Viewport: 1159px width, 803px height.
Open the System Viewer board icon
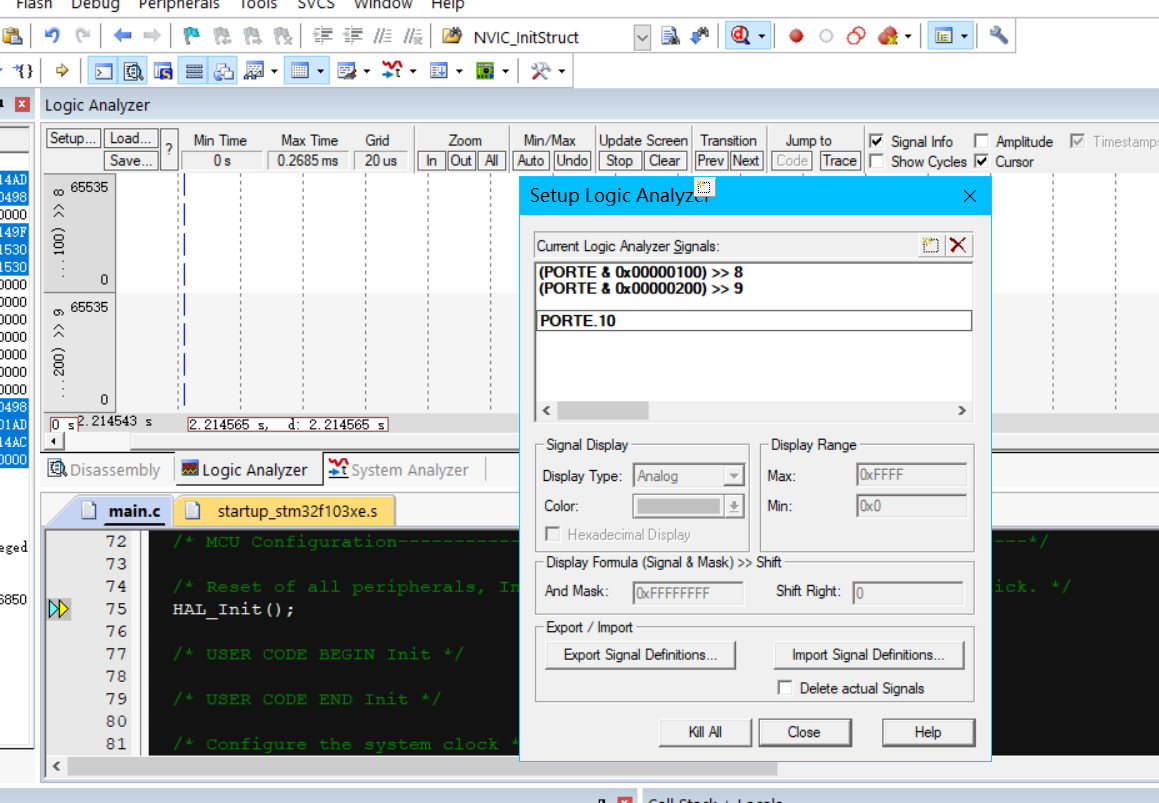[485, 71]
